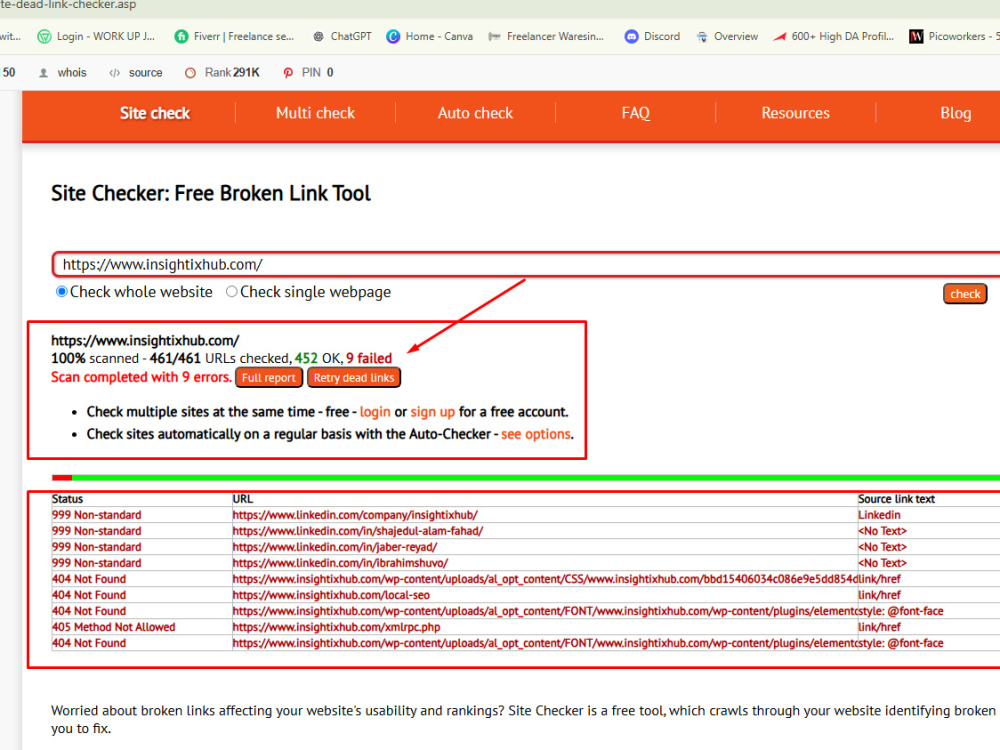Open the Auto check tab
1000x750 pixels.
click(475, 113)
